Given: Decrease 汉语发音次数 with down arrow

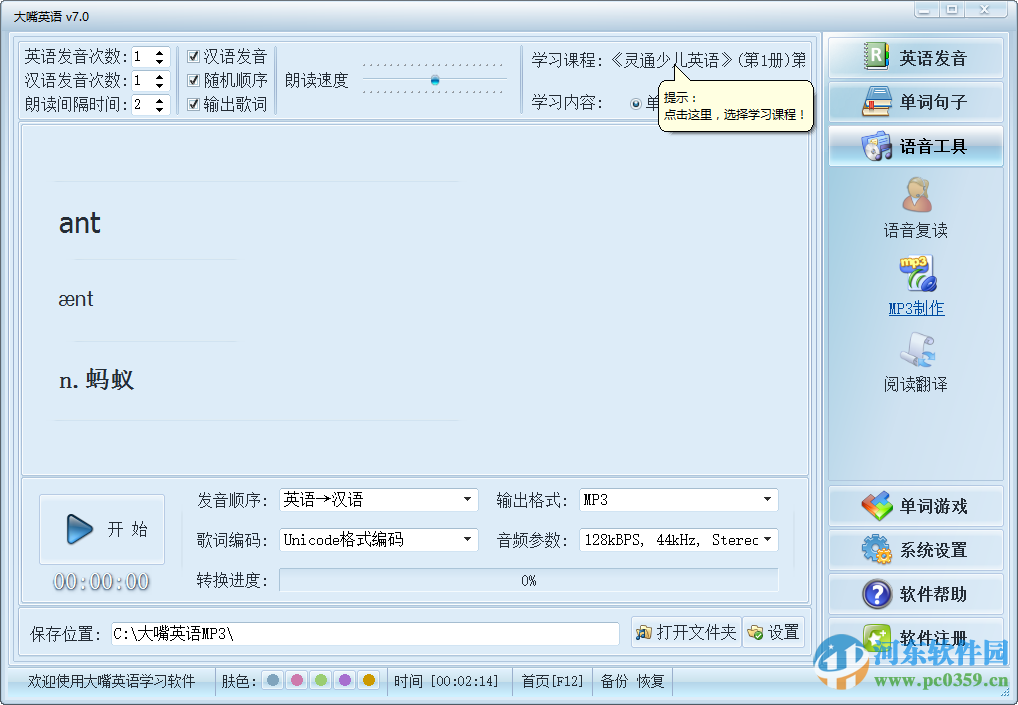Looking at the screenshot, I should coord(160,86).
